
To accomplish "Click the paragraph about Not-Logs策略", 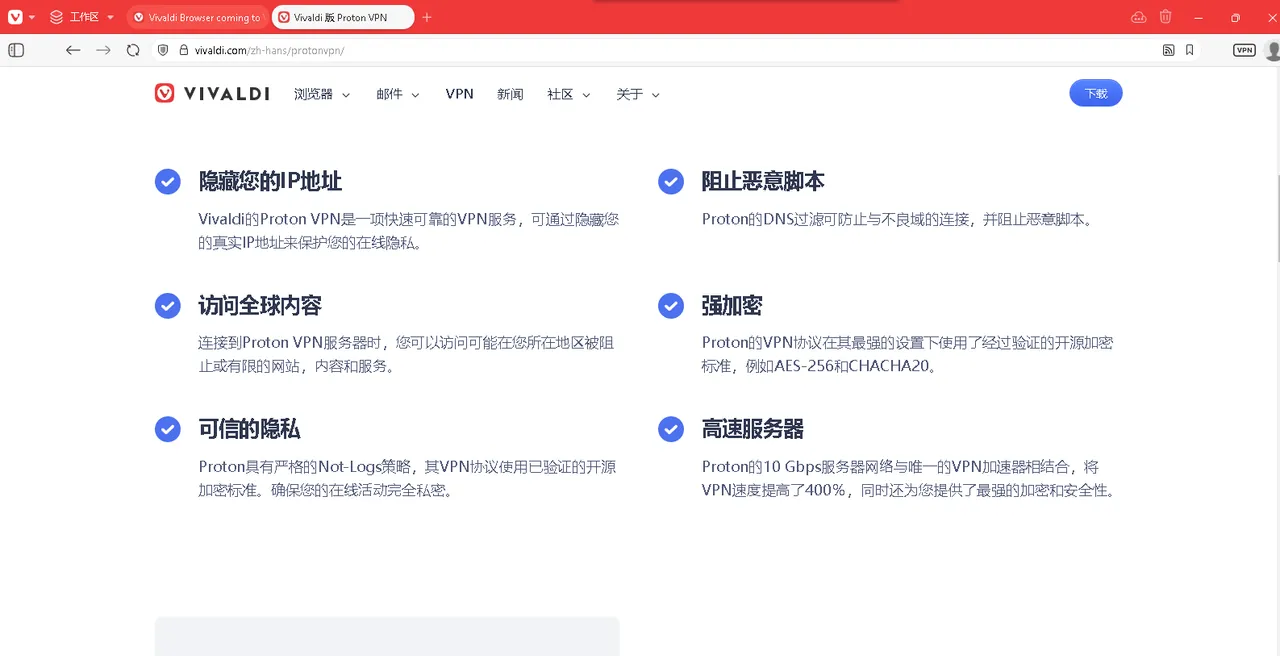I will (407, 478).
